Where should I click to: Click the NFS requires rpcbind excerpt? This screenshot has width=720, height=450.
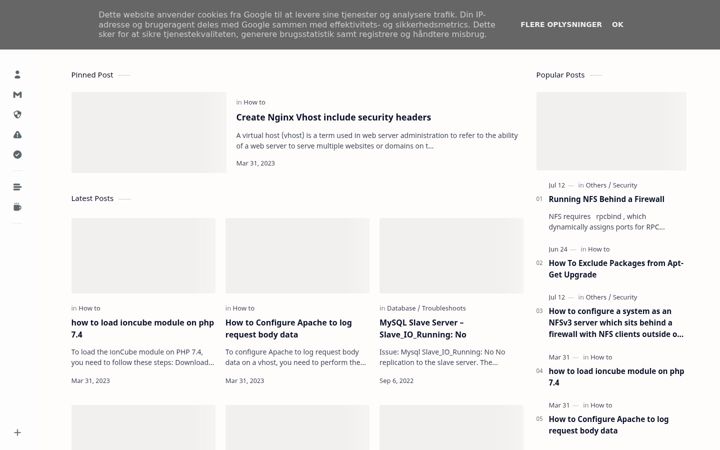point(606,221)
